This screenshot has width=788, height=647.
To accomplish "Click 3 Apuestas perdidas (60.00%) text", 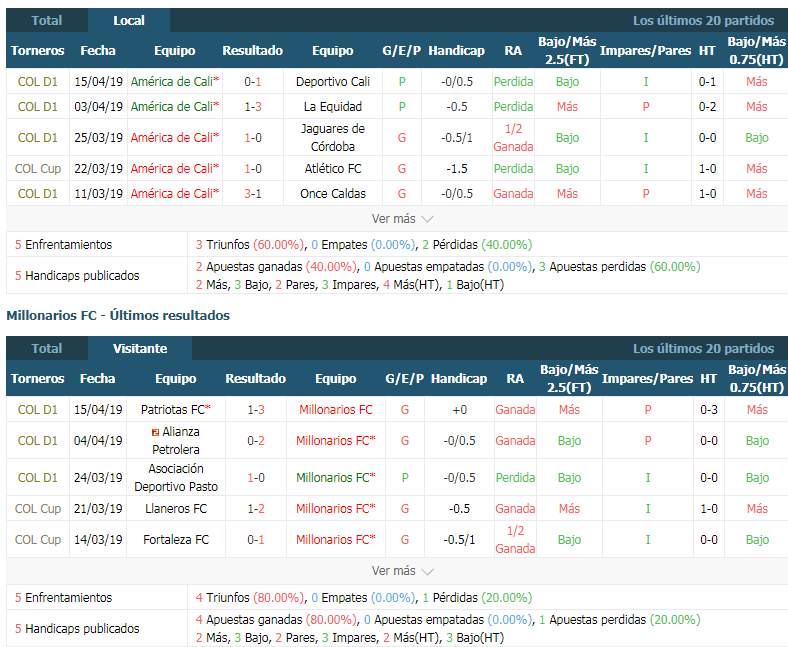I will tap(620, 266).
